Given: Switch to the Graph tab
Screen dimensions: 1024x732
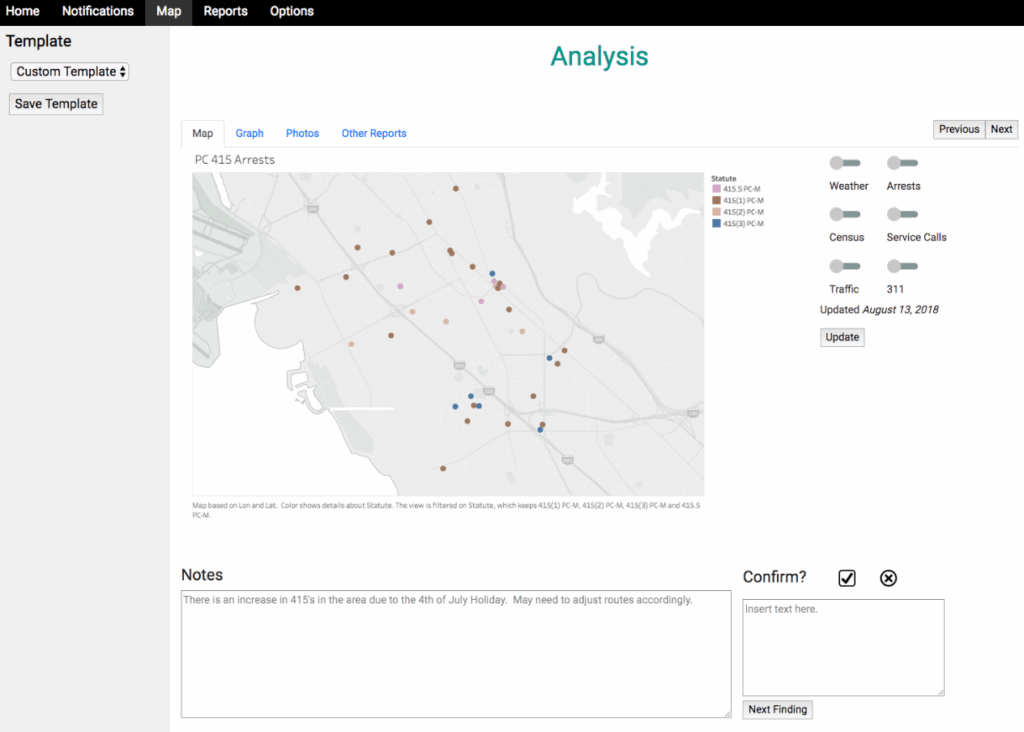Looking at the screenshot, I should [x=250, y=134].
